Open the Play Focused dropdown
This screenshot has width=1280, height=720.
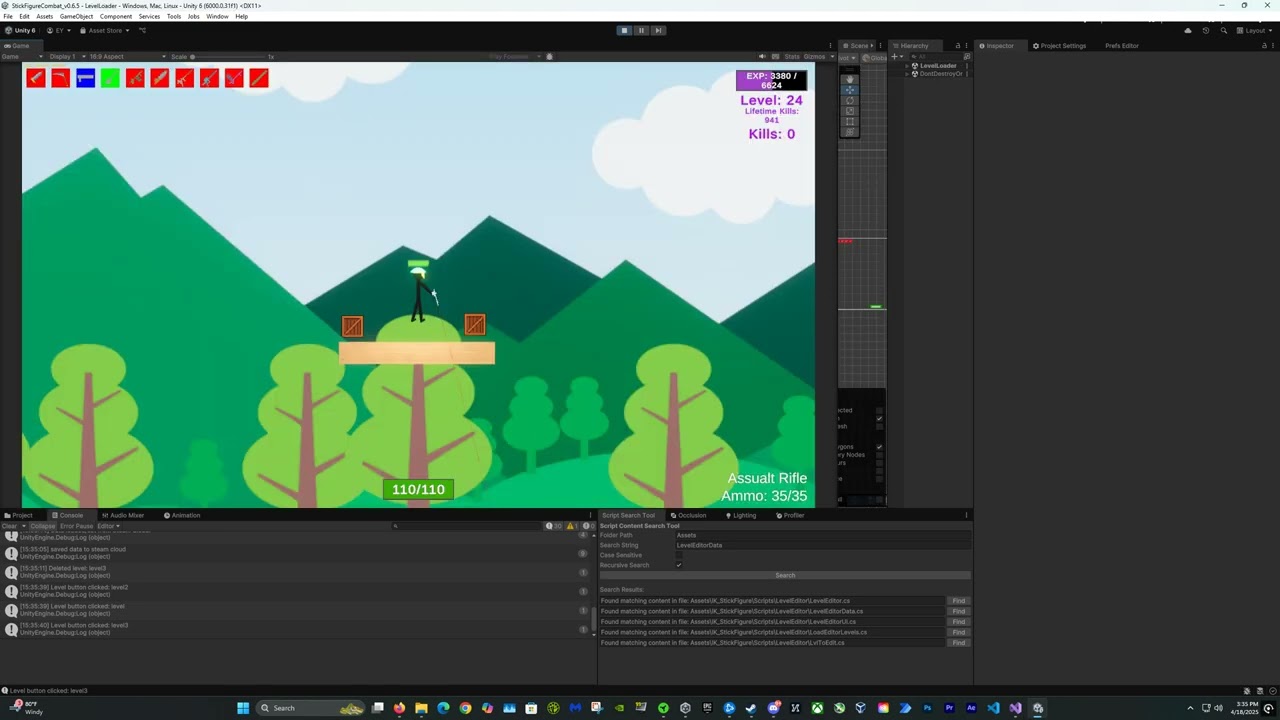(x=513, y=56)
